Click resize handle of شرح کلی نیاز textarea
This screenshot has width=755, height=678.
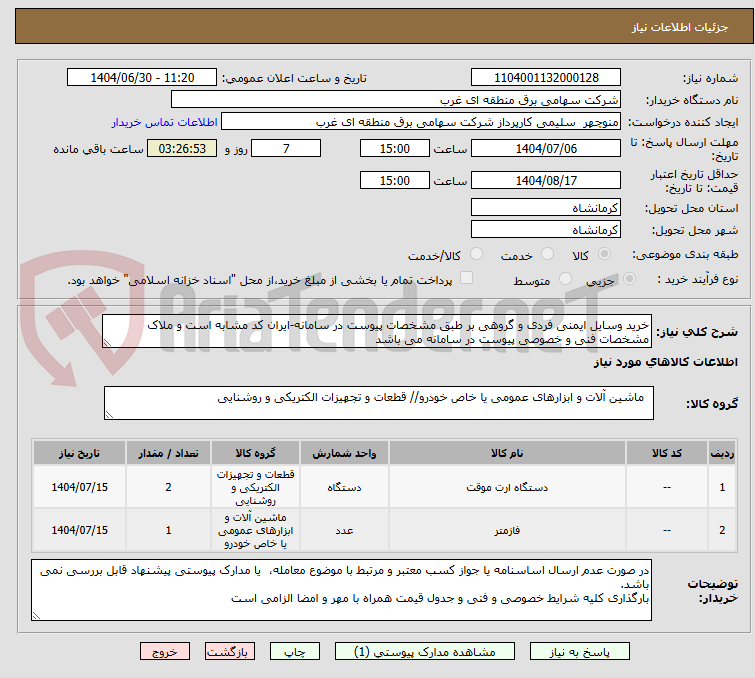point(107,343)
